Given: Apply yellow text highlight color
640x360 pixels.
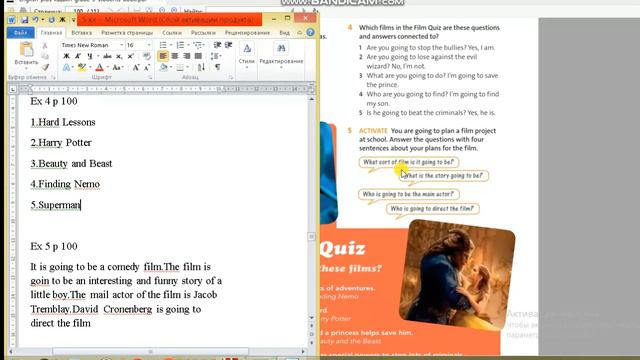Looking at the screenshot, I should click(x=82, y=67).
